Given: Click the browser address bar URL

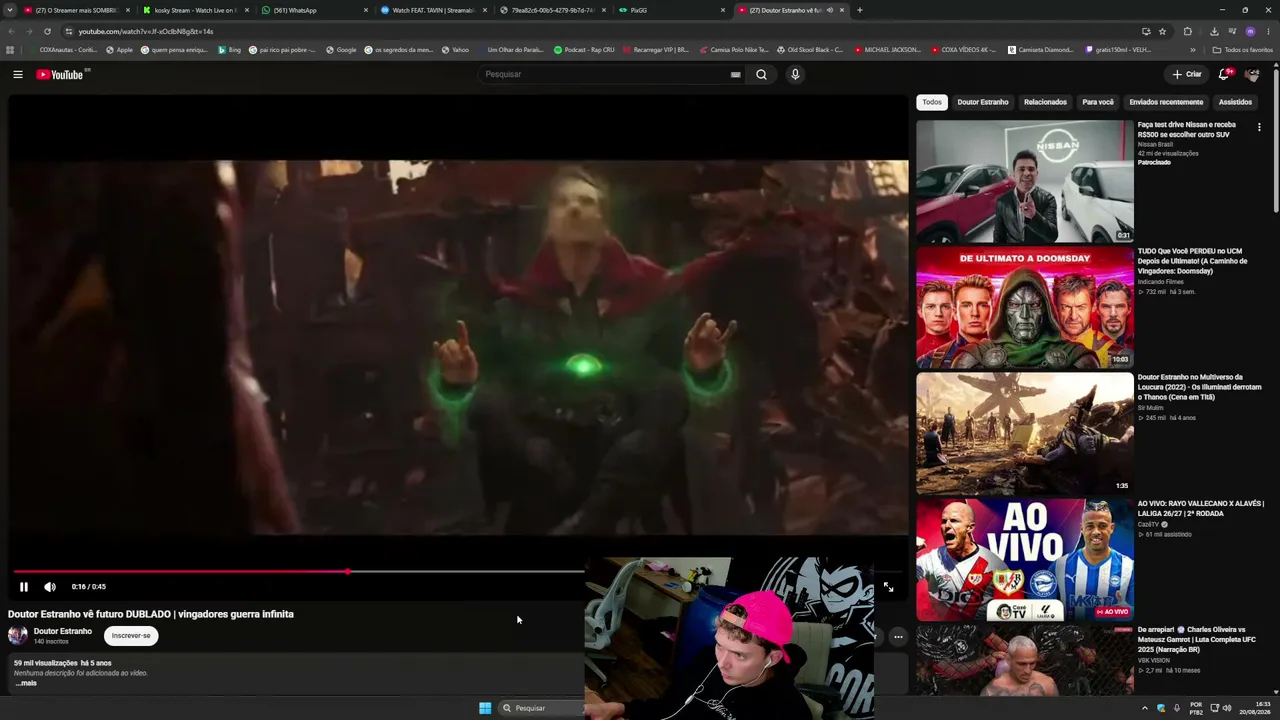Looking at the screenshot, I should point(146,31).
